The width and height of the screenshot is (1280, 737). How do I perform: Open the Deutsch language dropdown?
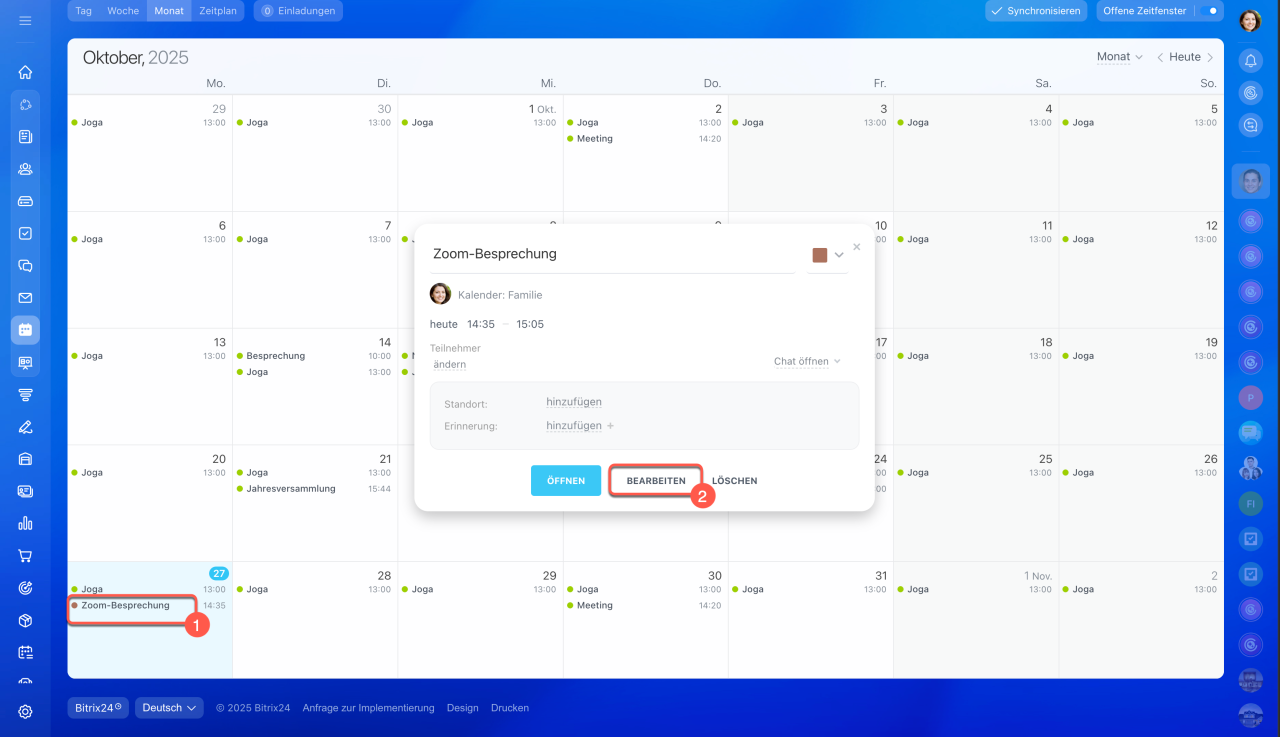pyautogui.click(x=169, y=708)
